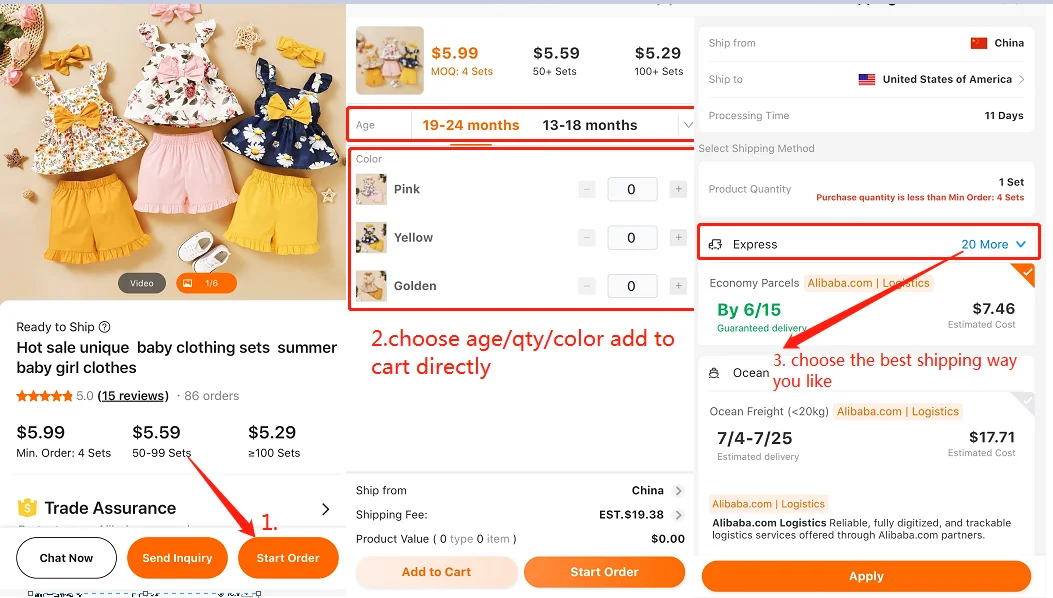Click the Ready to Ship help icon
This screenshot has width=1053, height=598.
(x=105, y=327)
